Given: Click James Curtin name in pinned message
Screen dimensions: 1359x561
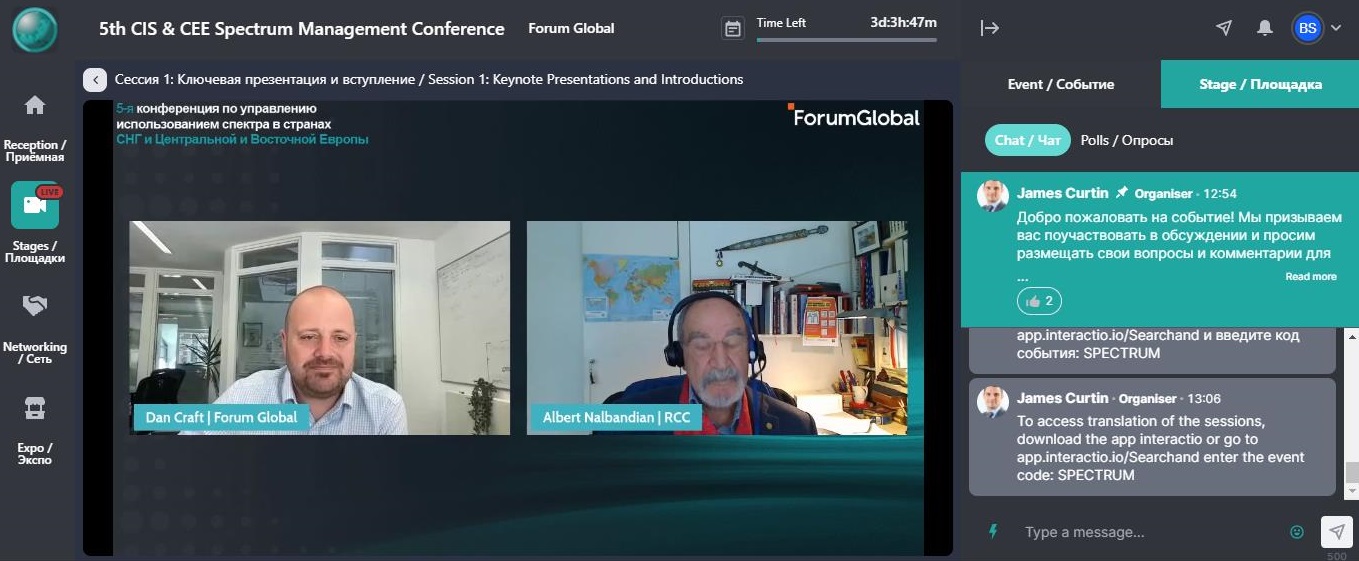Looking at the screenshot, I should point(1063,193).
